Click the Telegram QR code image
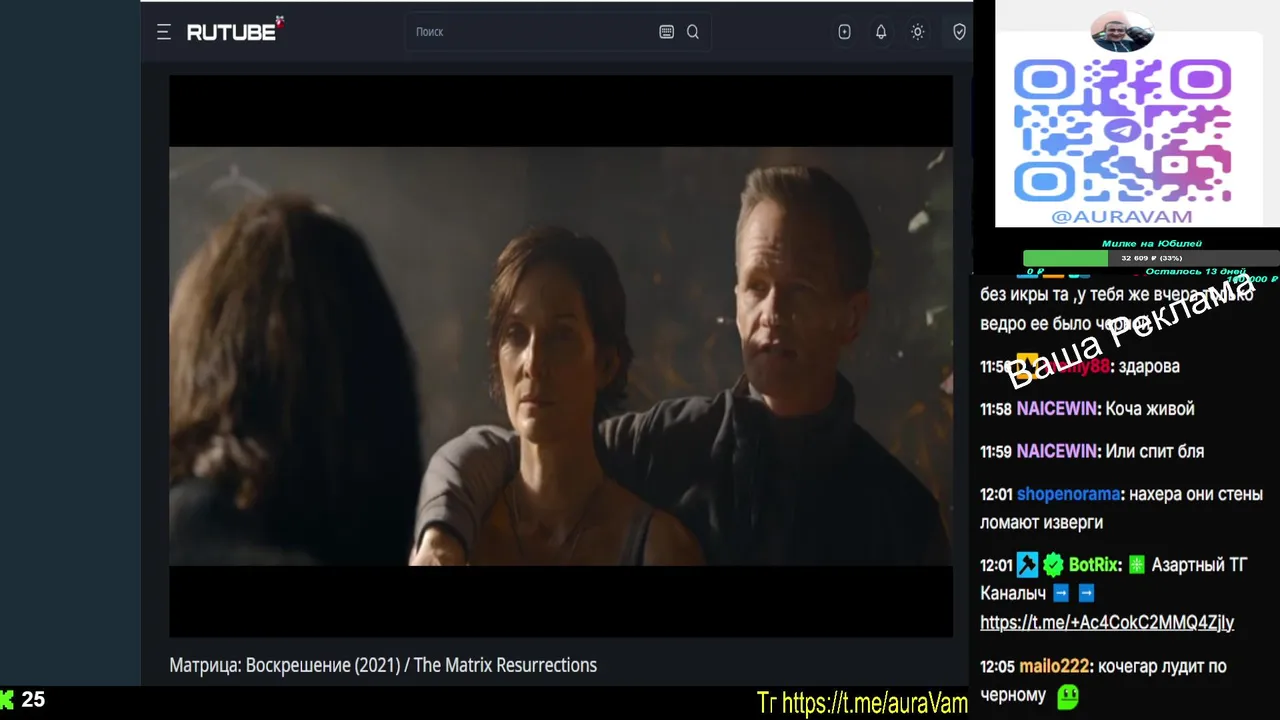Screen dimensions: 1280x720 (1122, 132)
